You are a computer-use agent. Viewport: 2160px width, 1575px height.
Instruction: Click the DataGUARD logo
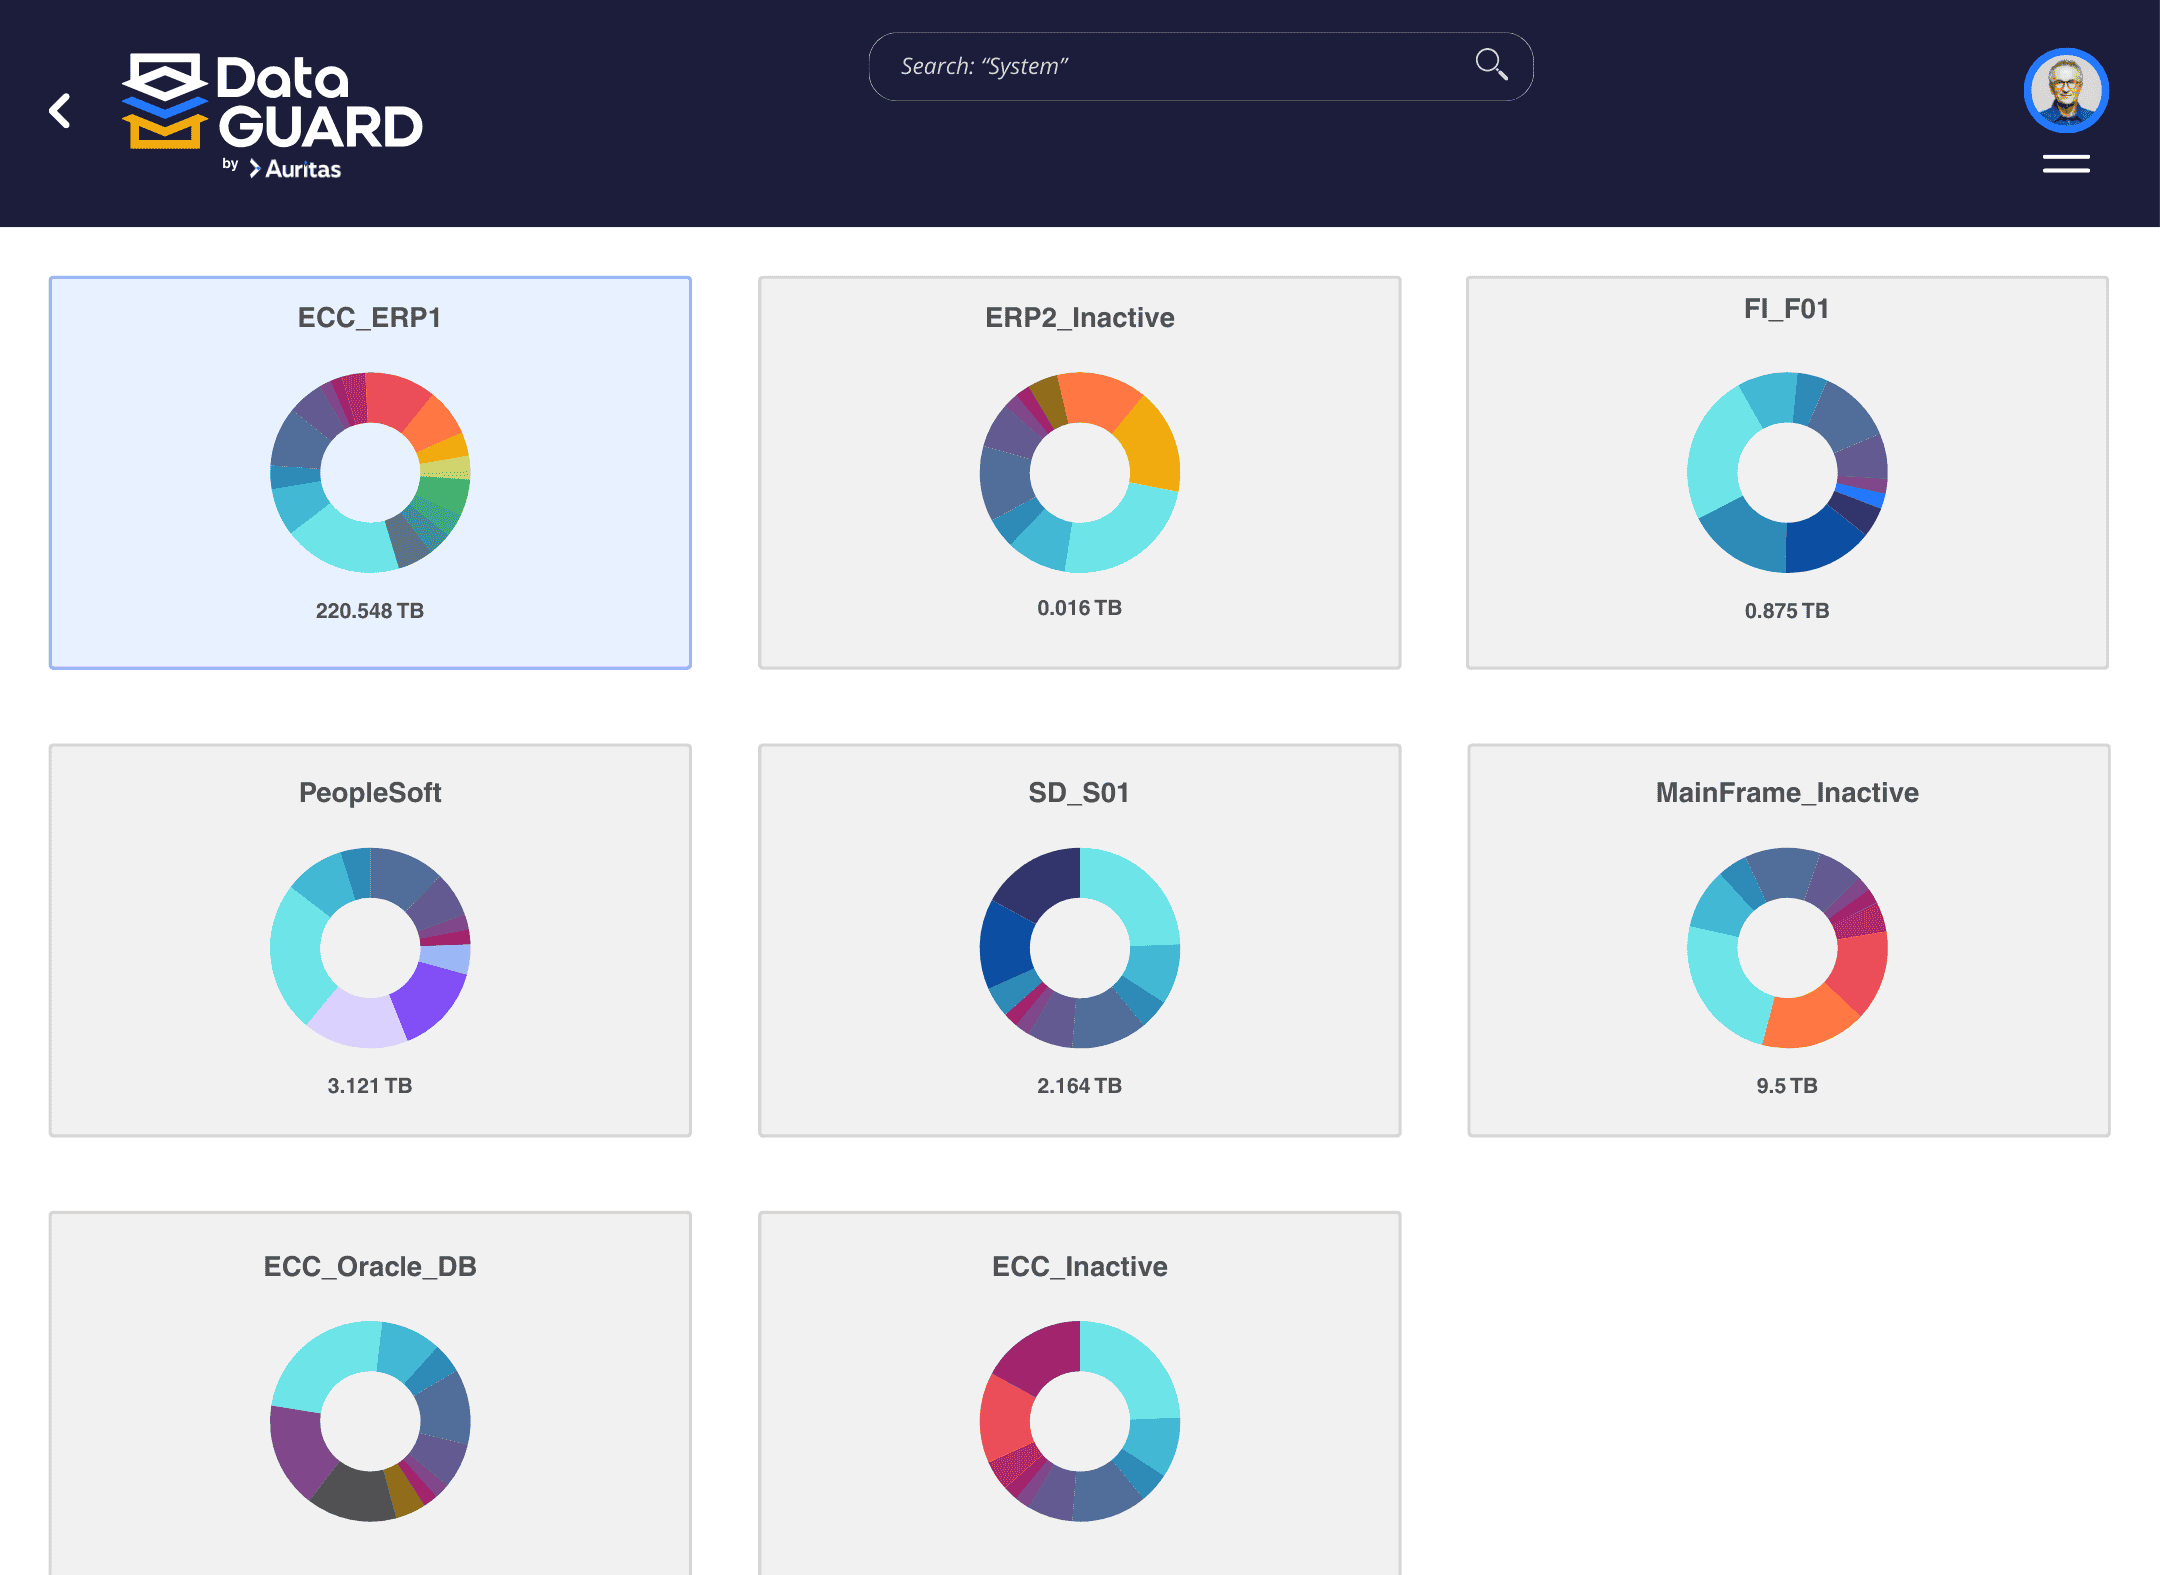(x=272, y=110)
